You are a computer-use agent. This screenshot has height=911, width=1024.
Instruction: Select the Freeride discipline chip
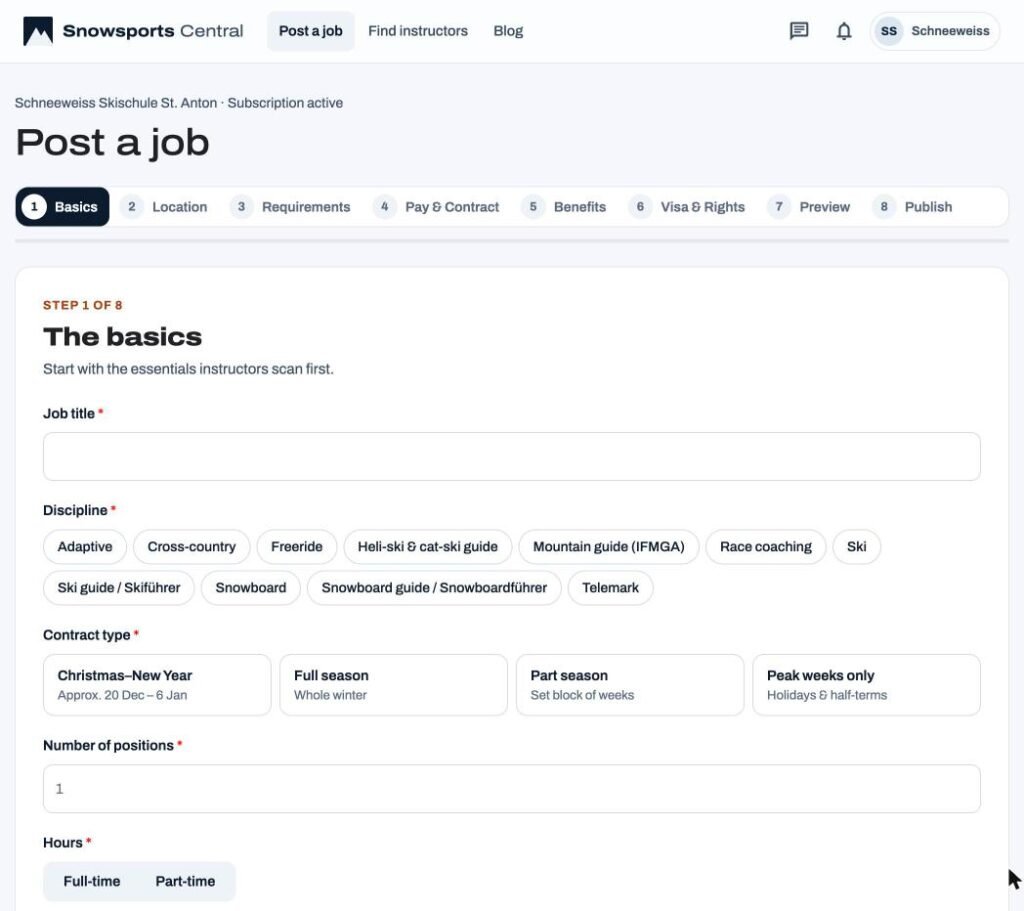[296, 547]
